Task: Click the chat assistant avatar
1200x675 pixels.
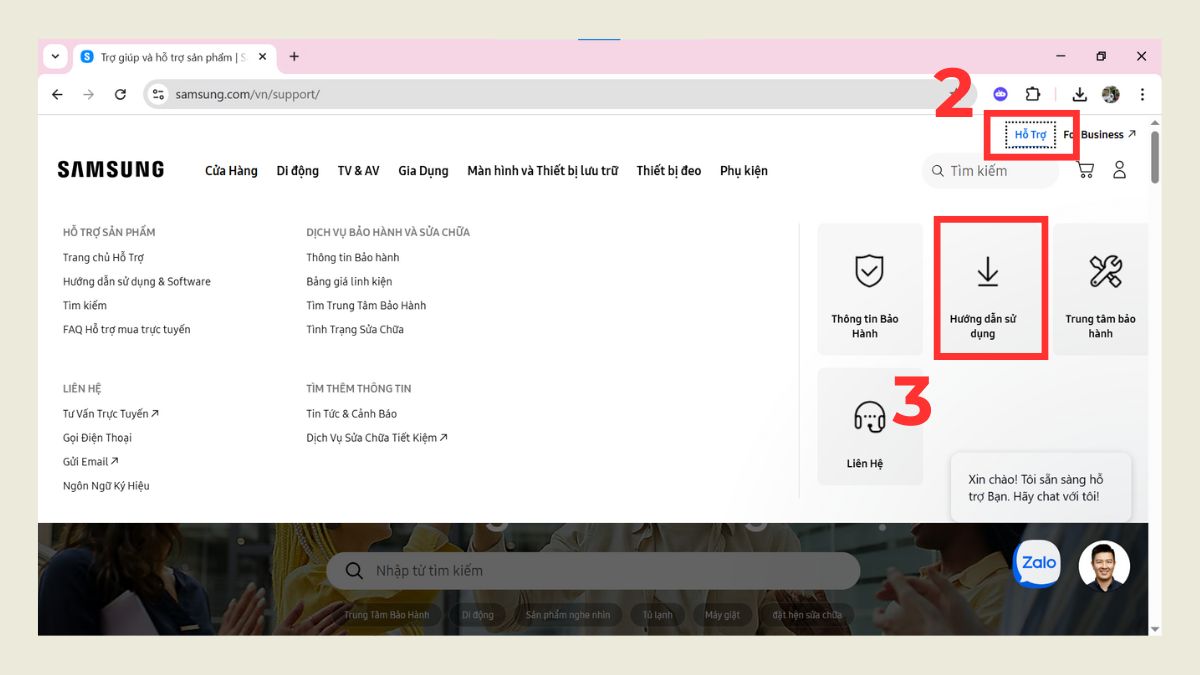Action: click(x=1104, y=566)
